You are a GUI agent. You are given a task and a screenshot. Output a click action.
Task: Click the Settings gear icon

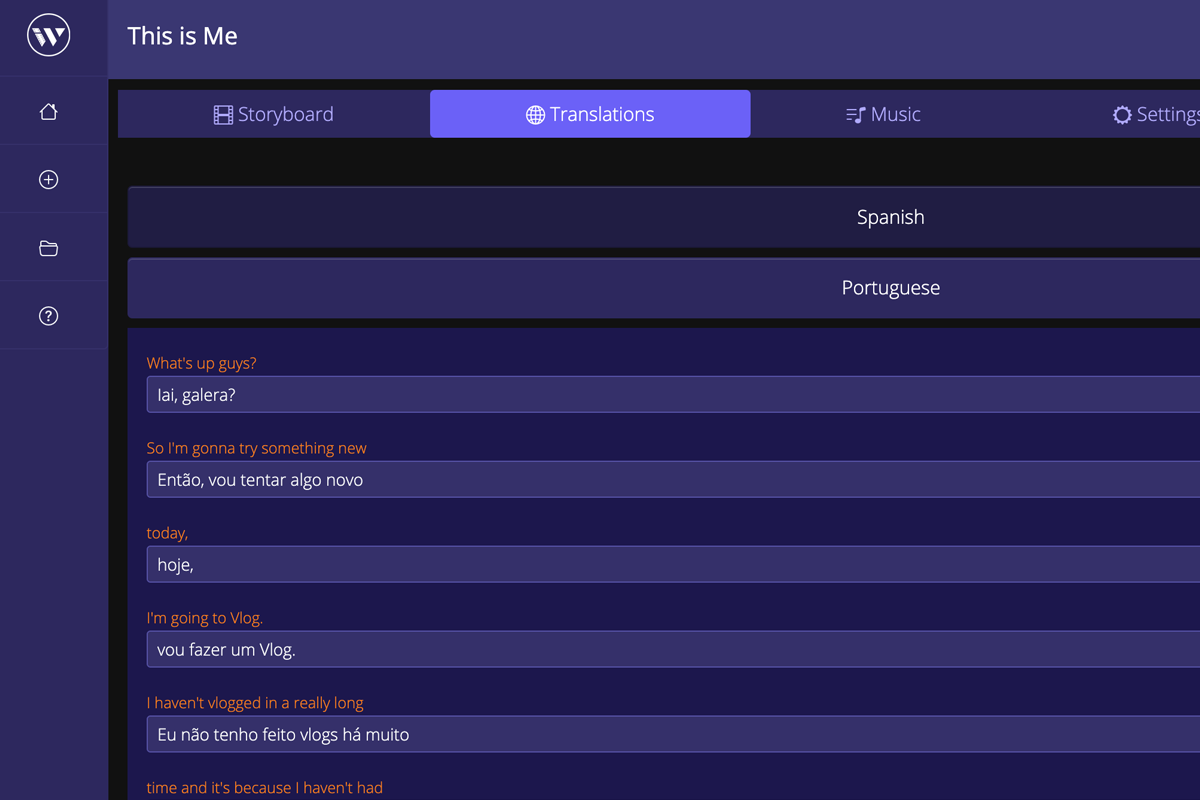click(x=1122, y=115)
